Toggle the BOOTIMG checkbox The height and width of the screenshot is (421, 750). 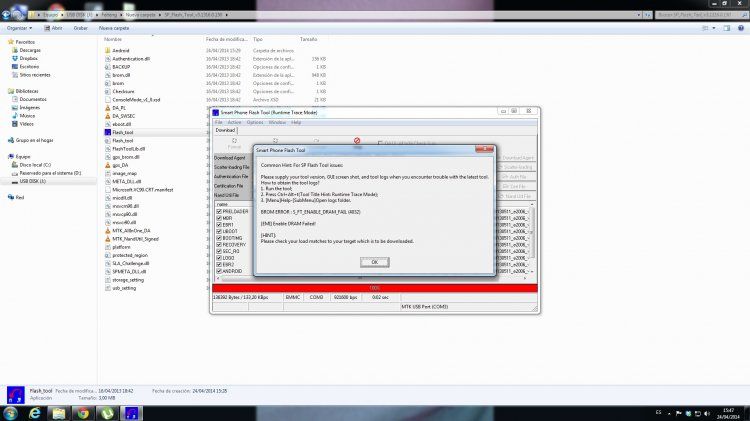click(x=219, y=238)
